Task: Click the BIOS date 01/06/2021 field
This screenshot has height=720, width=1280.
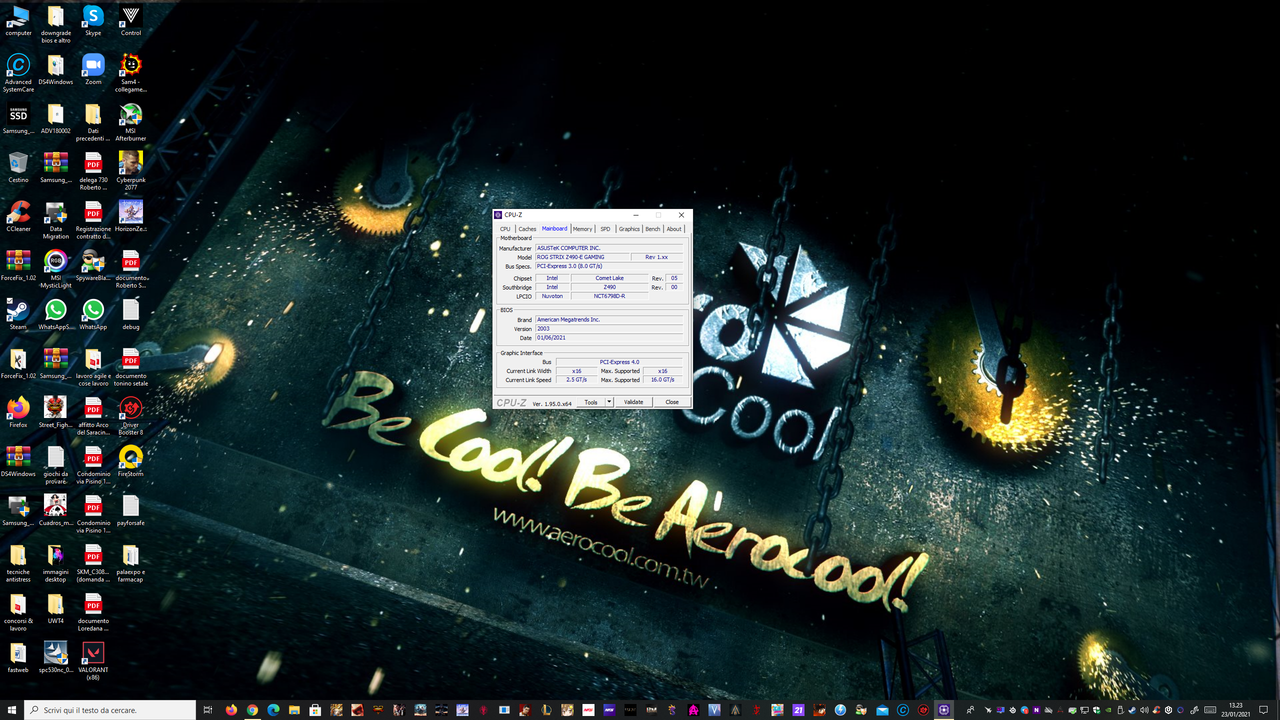Action: 610,338
